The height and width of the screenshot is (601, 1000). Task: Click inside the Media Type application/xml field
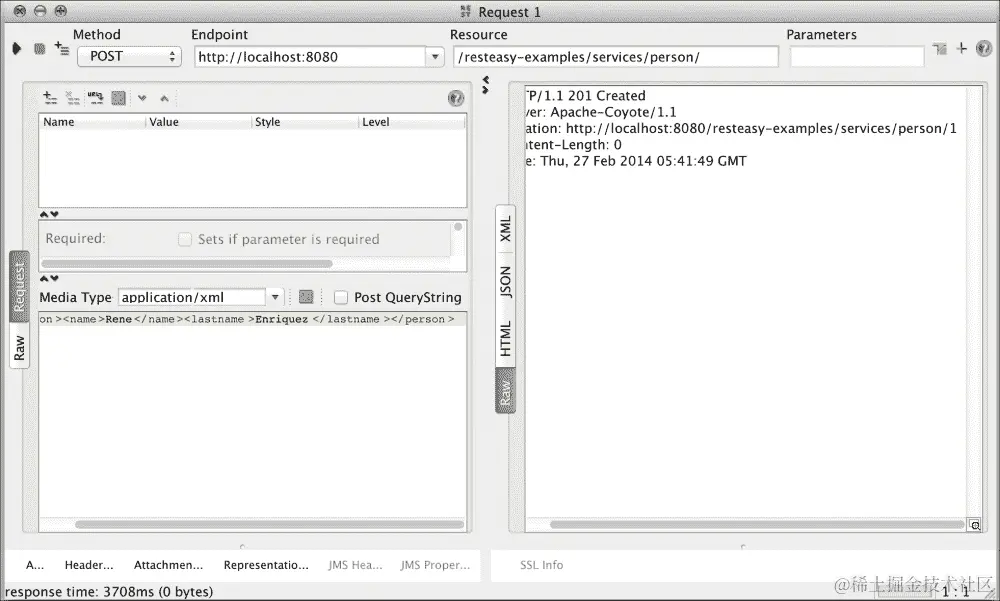pyautogui.click(x=192, y=297)
